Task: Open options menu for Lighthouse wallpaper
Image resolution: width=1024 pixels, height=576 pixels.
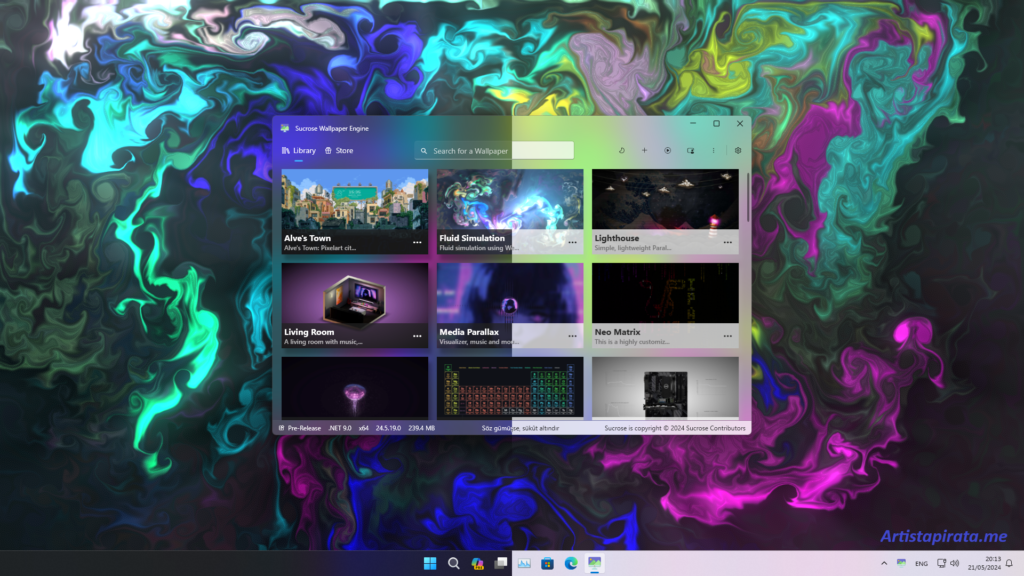Action: coord(729,242)
